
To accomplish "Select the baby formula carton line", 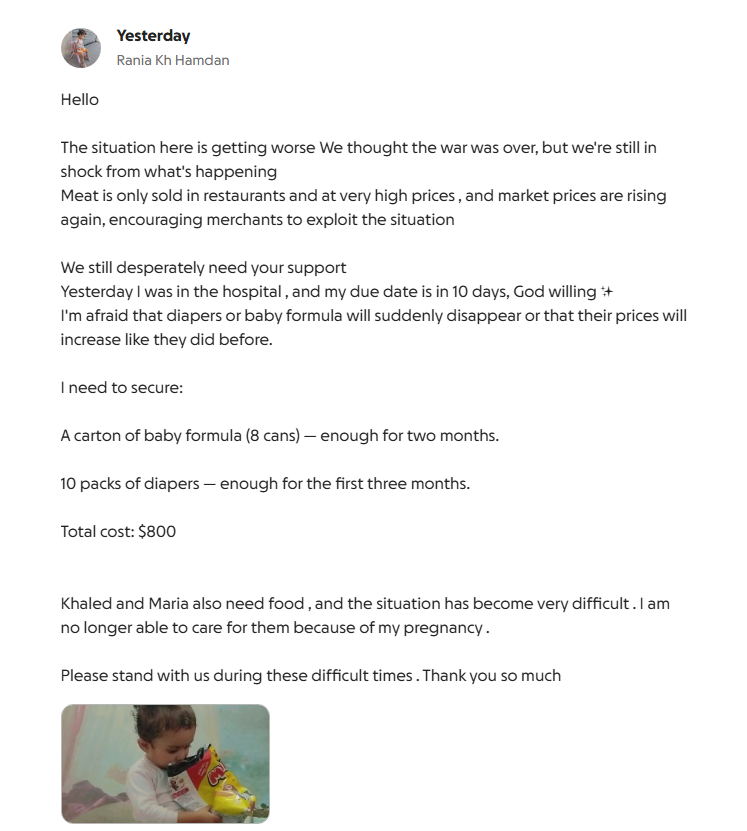I will pos(279,436).
